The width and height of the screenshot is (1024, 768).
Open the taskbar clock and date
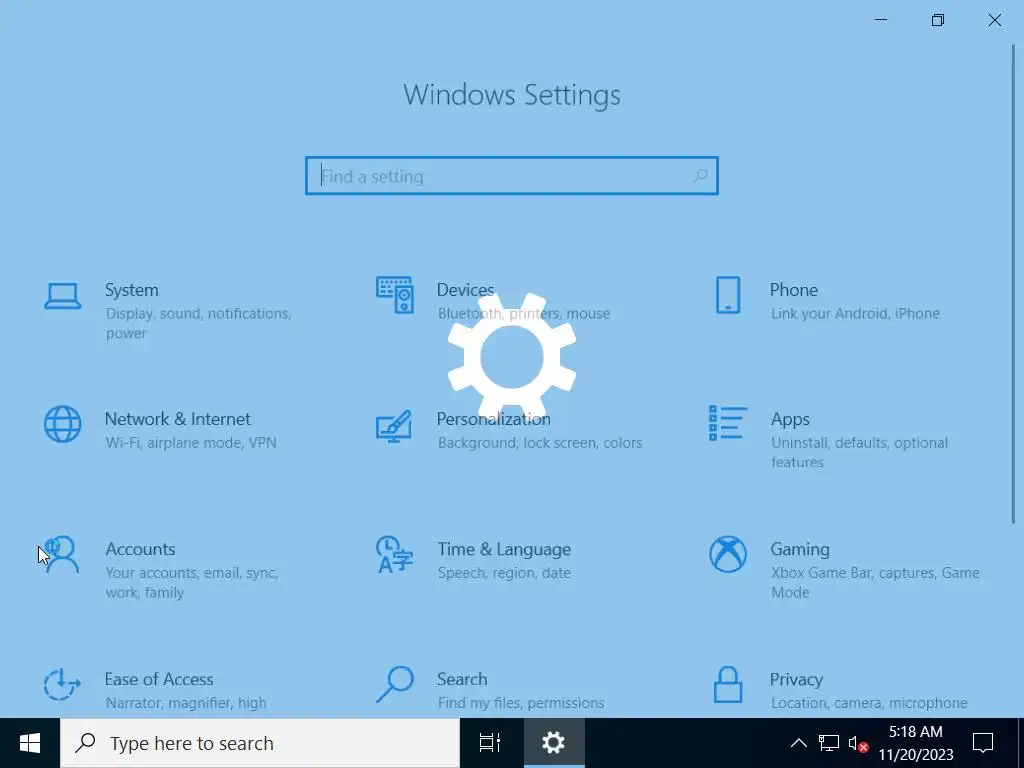coord(916,743)
